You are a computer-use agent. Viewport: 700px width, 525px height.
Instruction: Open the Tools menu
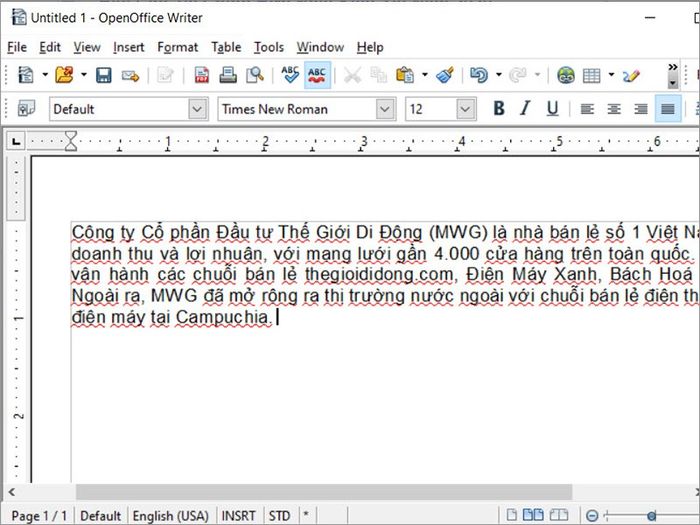(269, 47)
